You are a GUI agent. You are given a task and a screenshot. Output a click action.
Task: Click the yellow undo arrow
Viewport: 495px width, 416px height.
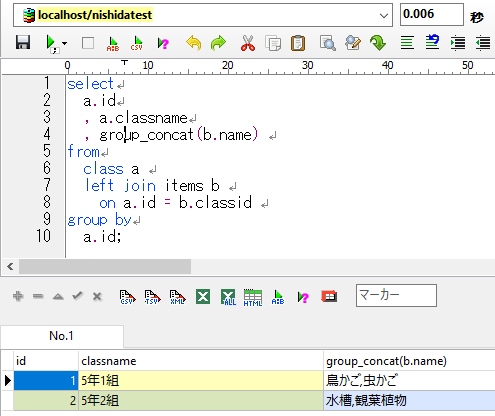194,43
